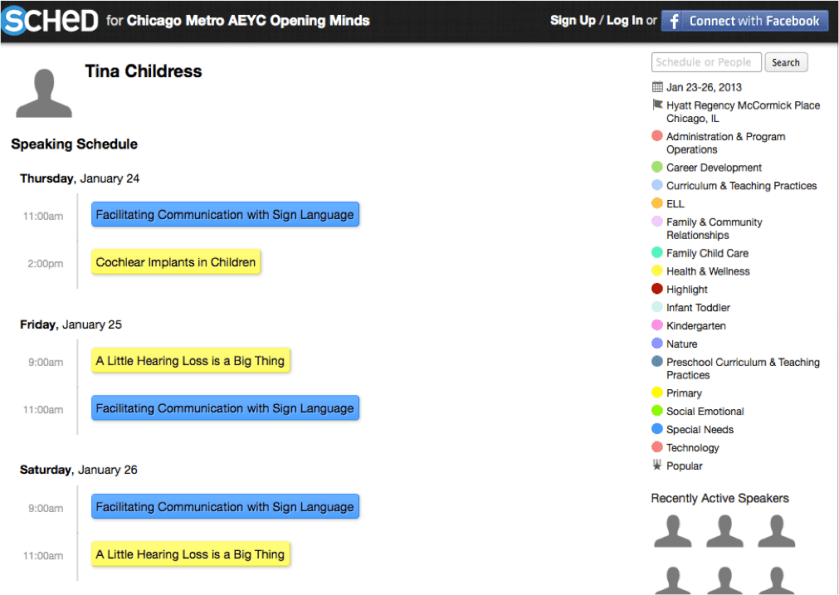Screen dimensions: 839x595
Task: Filter by Infant Toddler category
Action: [698, 308]
